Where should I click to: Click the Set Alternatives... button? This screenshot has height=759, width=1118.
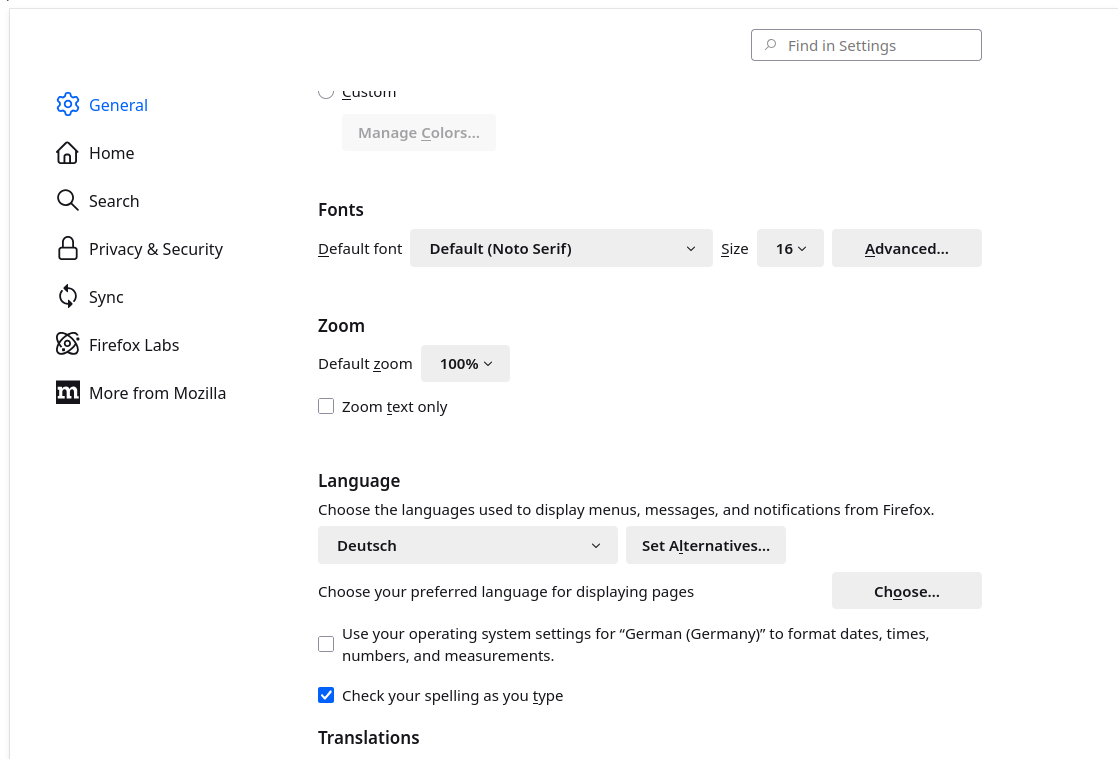705,545
